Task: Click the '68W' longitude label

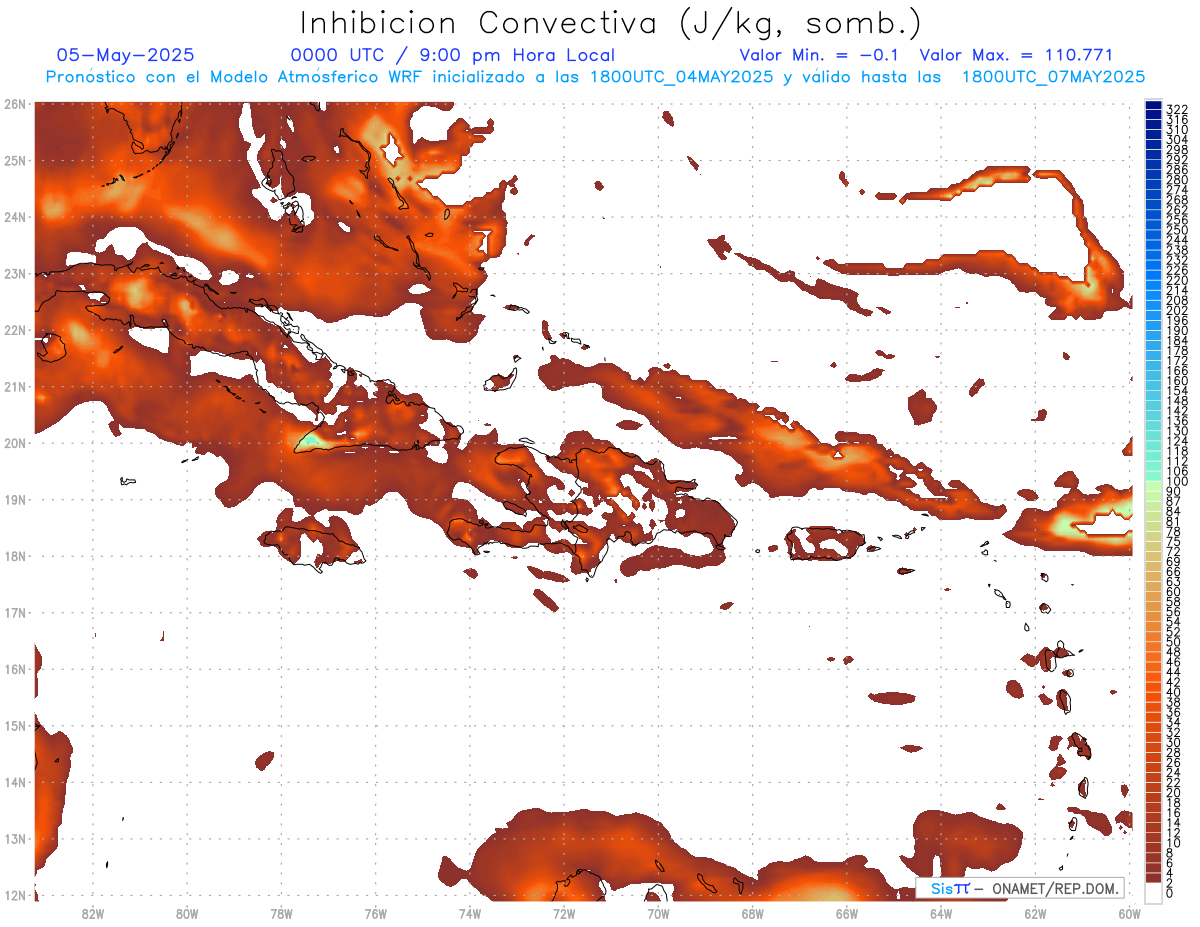Action: pos(752,913)
